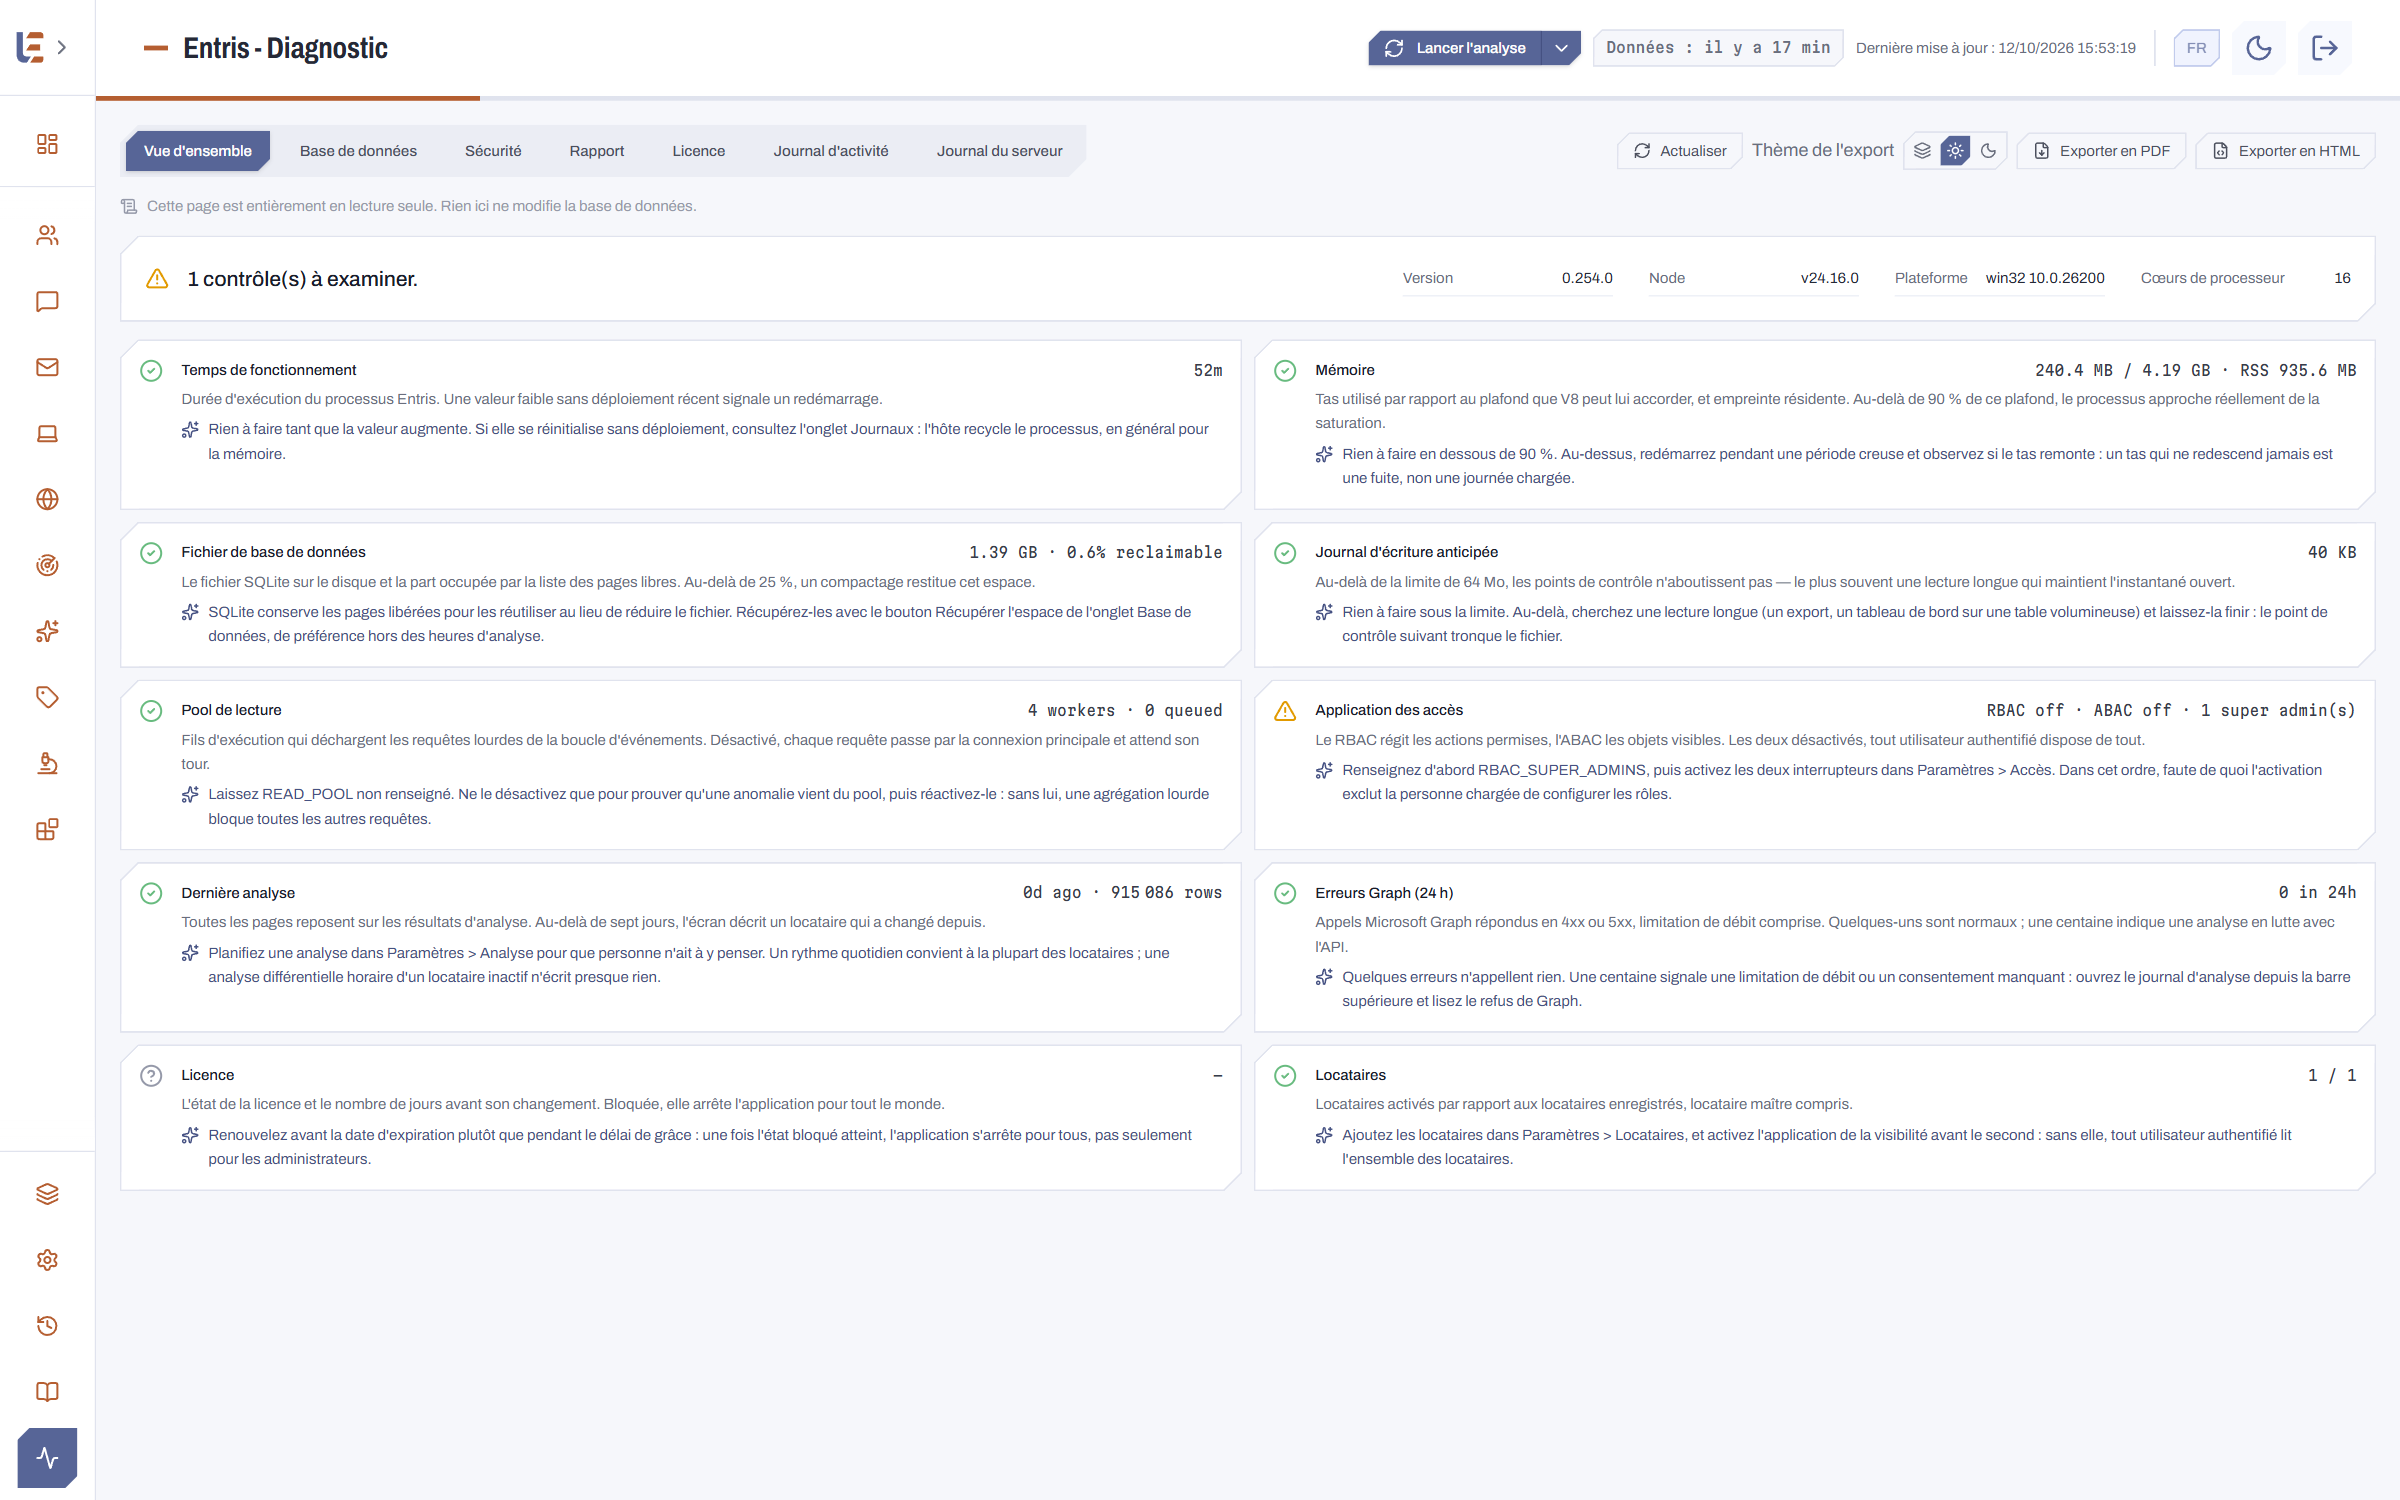Expand the Lancer l'analyse dropdown arrow
The height and width of the screenshot is (1500, 2400).
[1561, 48]
